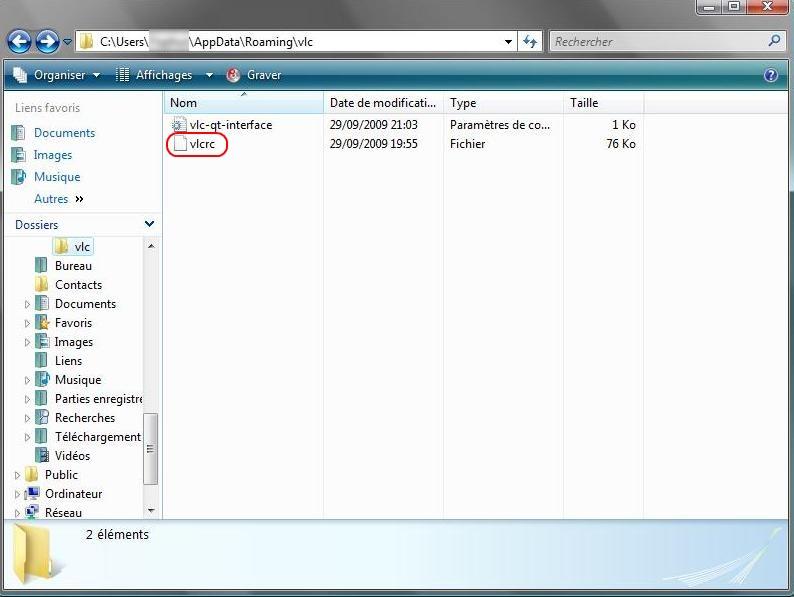Open the Organiser menu

click(x=57, y=75)
